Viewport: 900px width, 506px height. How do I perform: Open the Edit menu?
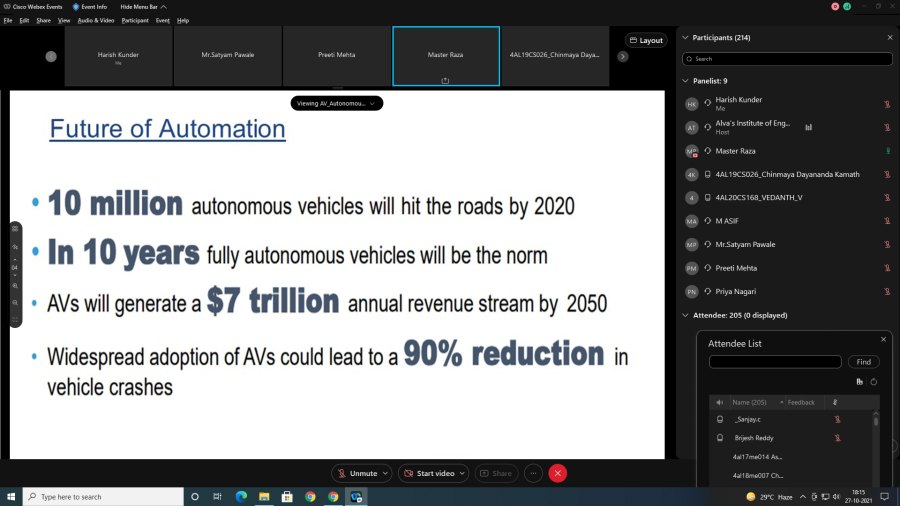pyautogui.click(x=24, y=20)
